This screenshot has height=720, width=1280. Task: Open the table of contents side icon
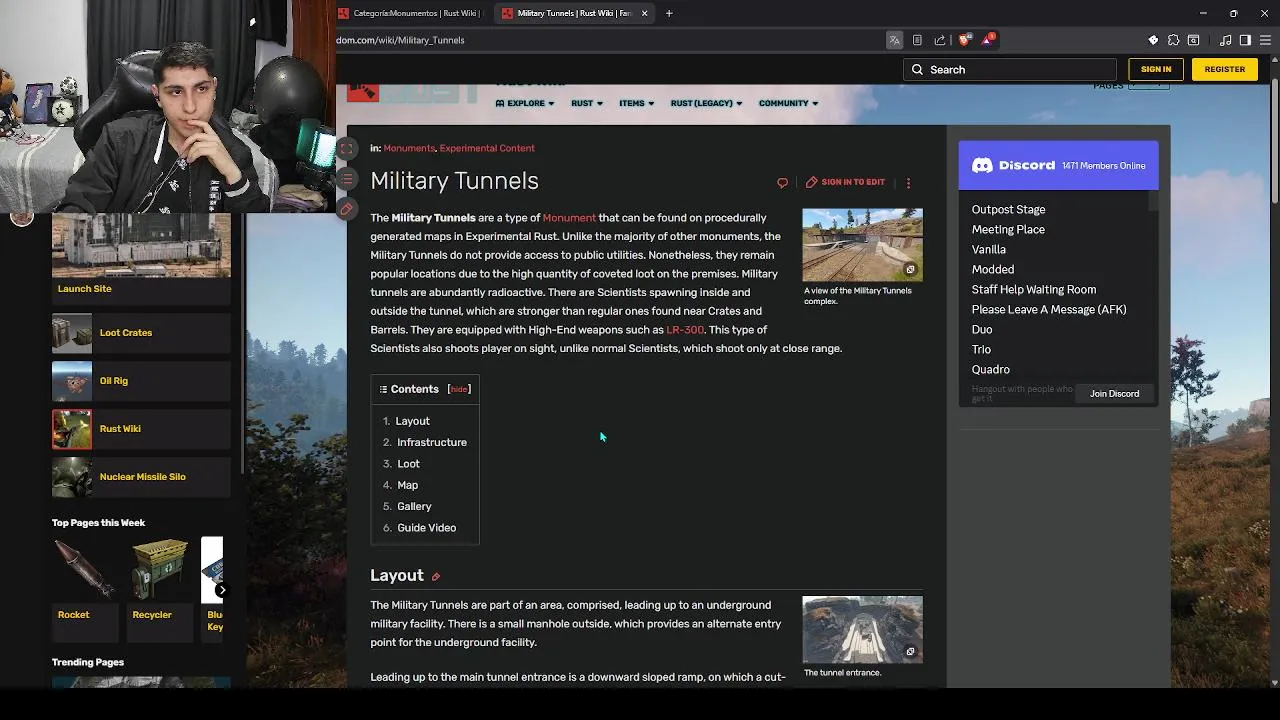[346, 179]
